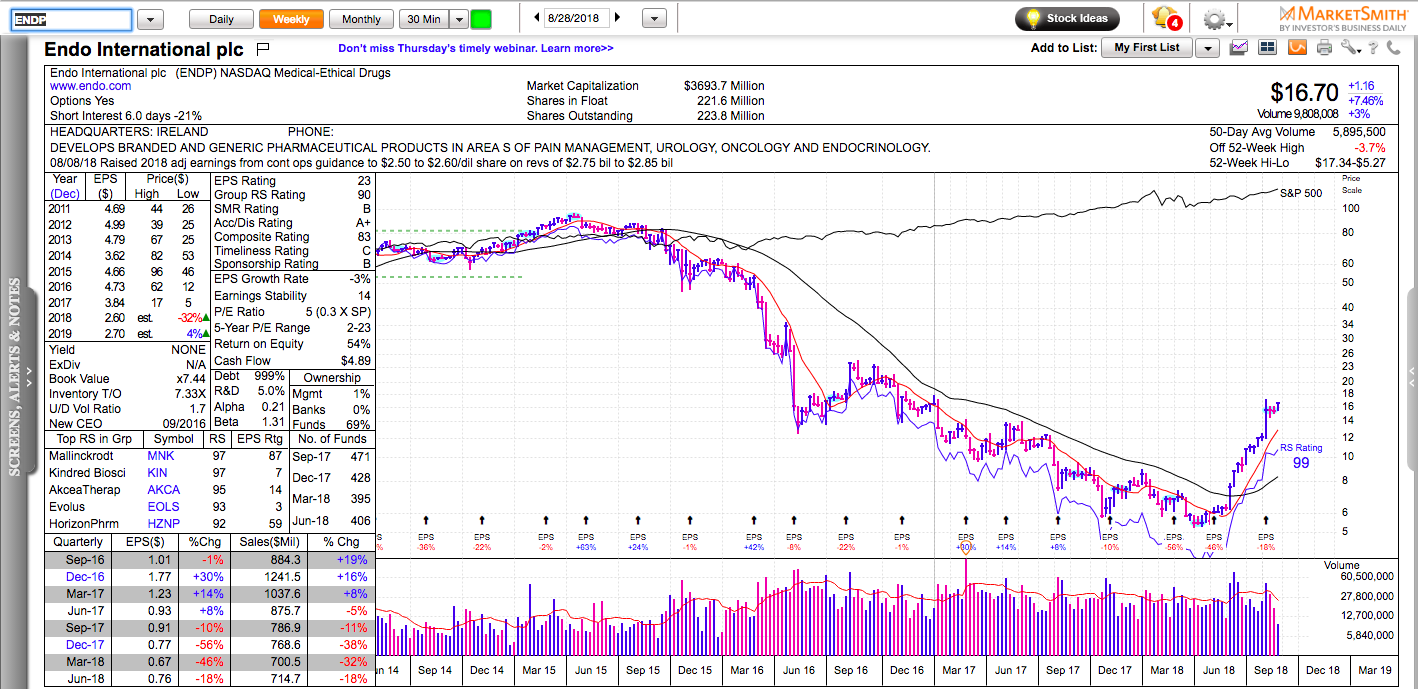Advance to the next date arrow
Screen dimensions: 1418x689
click(618, 18)
